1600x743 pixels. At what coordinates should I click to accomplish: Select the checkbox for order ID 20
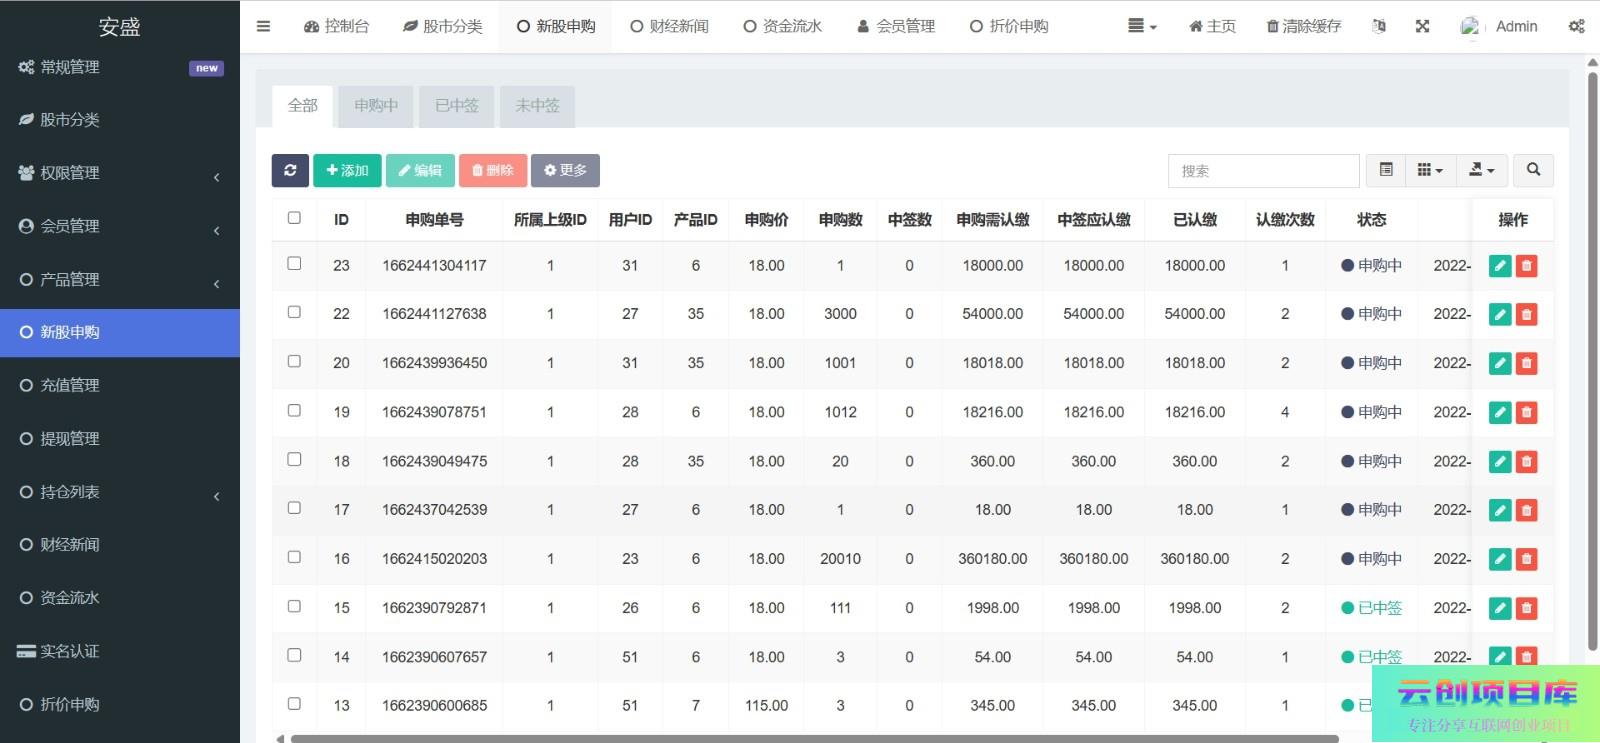coord(294,362)
